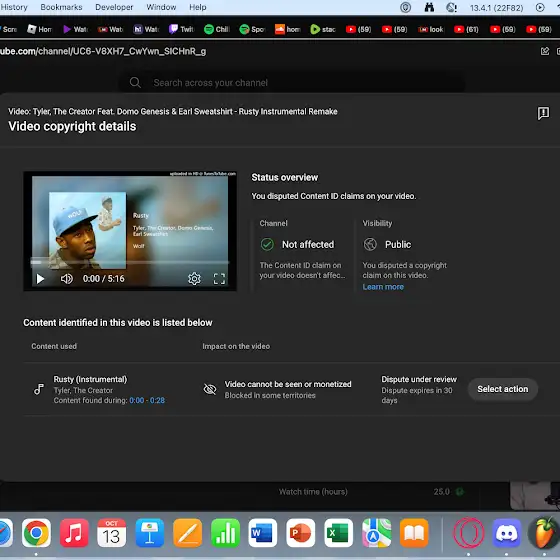Launch Excel from the Dock
The height and width of the screenshot is (560, 560).
339,533
